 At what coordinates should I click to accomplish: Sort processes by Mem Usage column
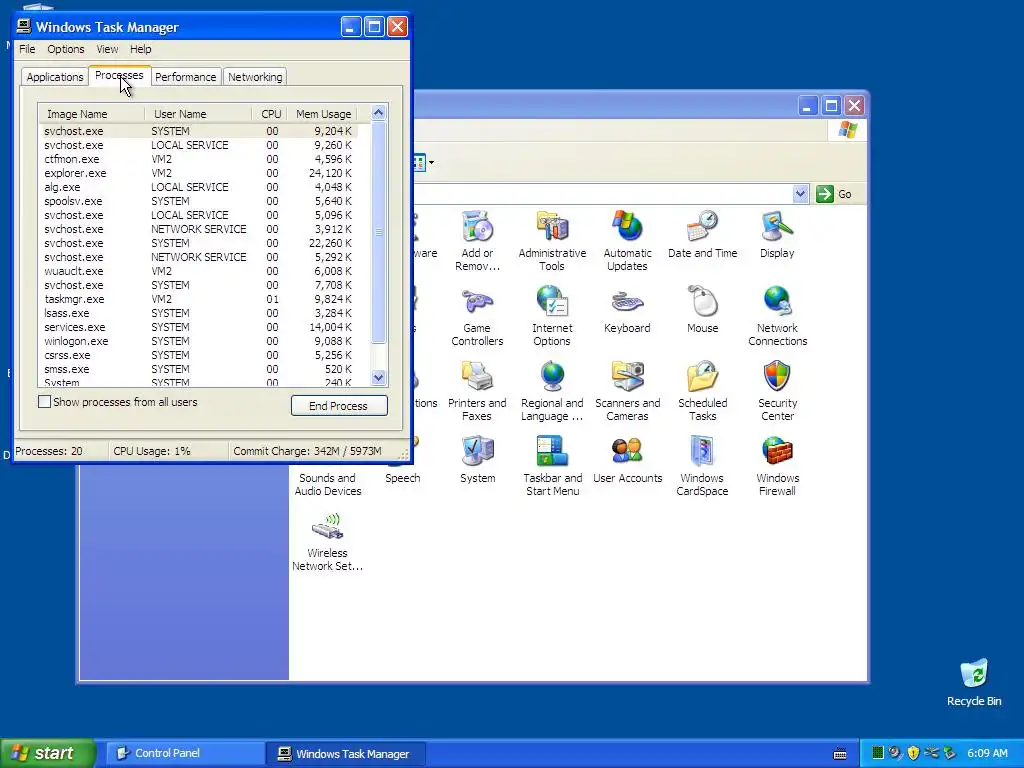[323, 114]
